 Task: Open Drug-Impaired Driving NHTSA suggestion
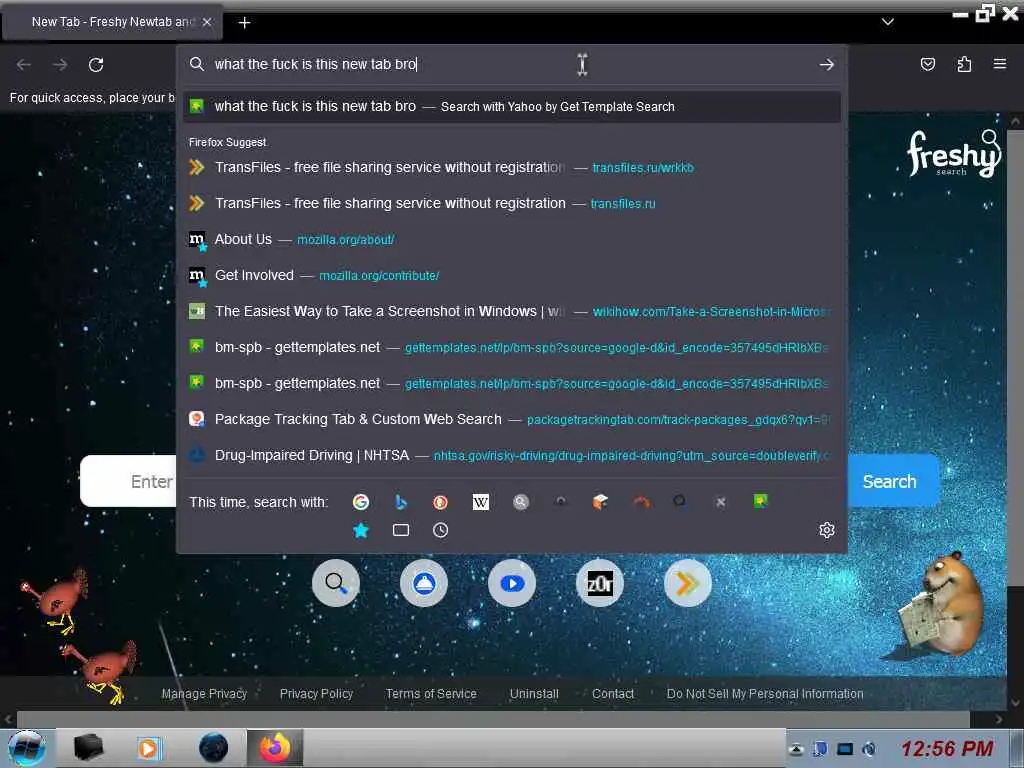tap(511, 455)
